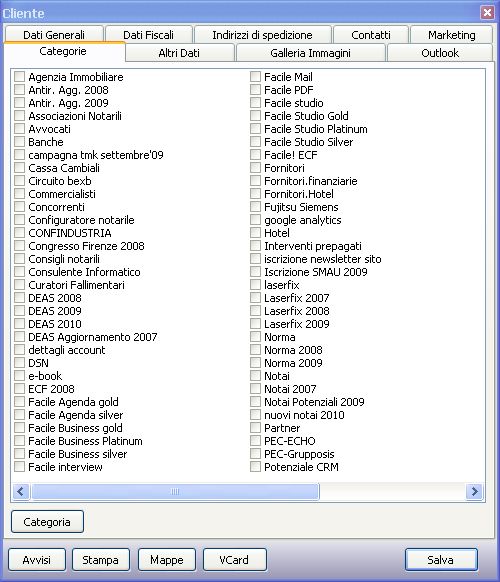The width and height of the screenshot is (500, 582).
Task: Select the Categorie tab
Action: pos(63,51)
